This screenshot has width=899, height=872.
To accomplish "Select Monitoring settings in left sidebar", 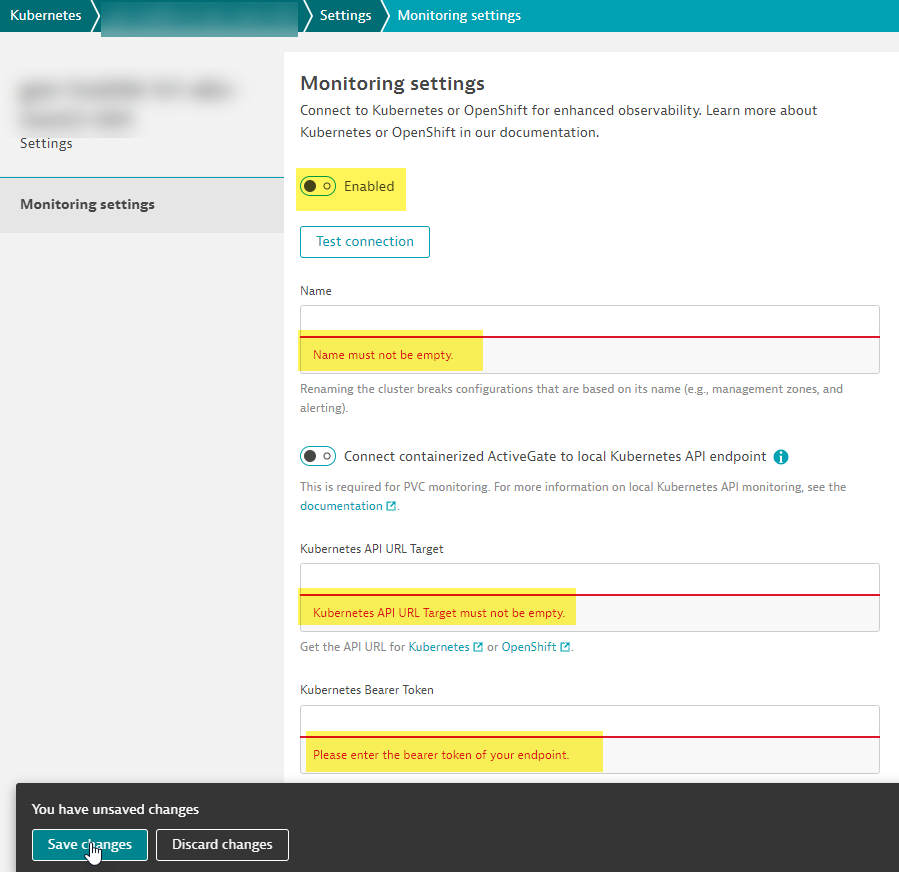I will (x=88, y=205).
